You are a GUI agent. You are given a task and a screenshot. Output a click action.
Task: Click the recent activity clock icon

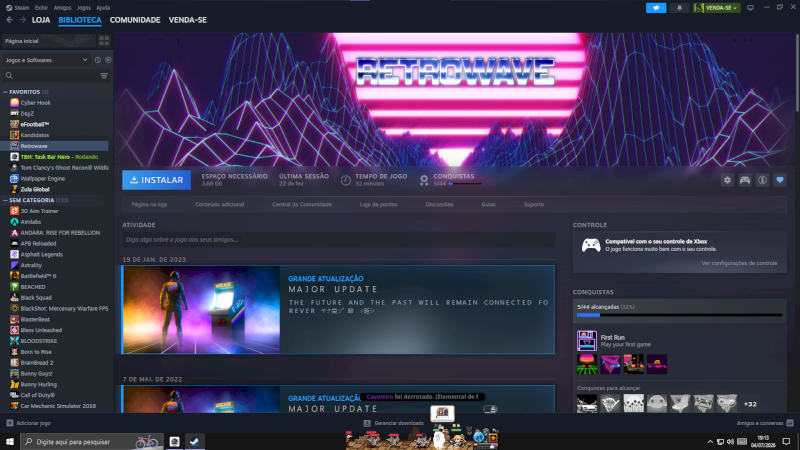97,60
